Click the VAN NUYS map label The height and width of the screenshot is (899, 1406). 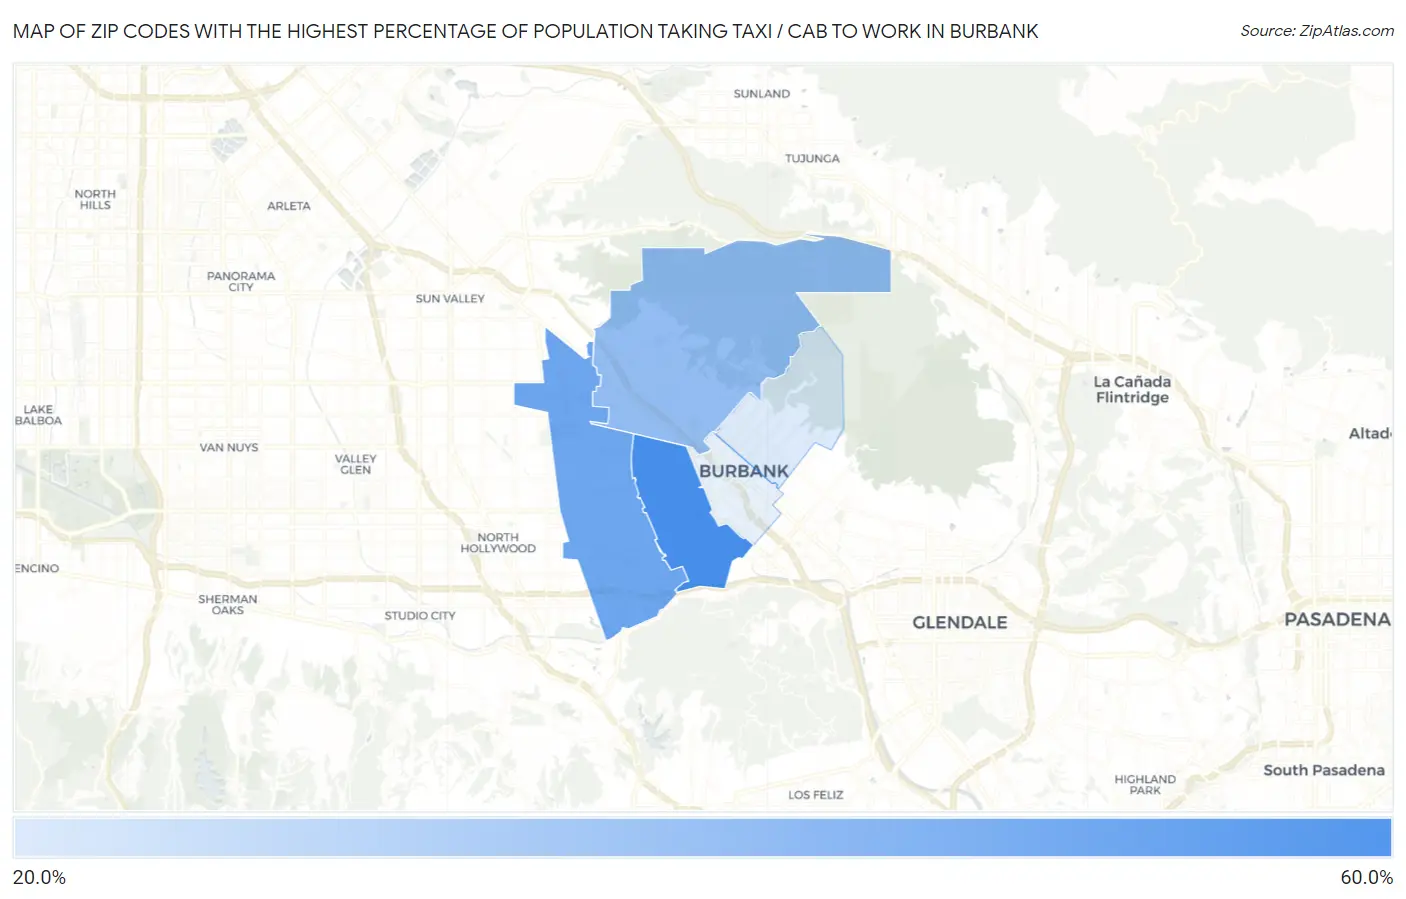(x=229, y=448)
